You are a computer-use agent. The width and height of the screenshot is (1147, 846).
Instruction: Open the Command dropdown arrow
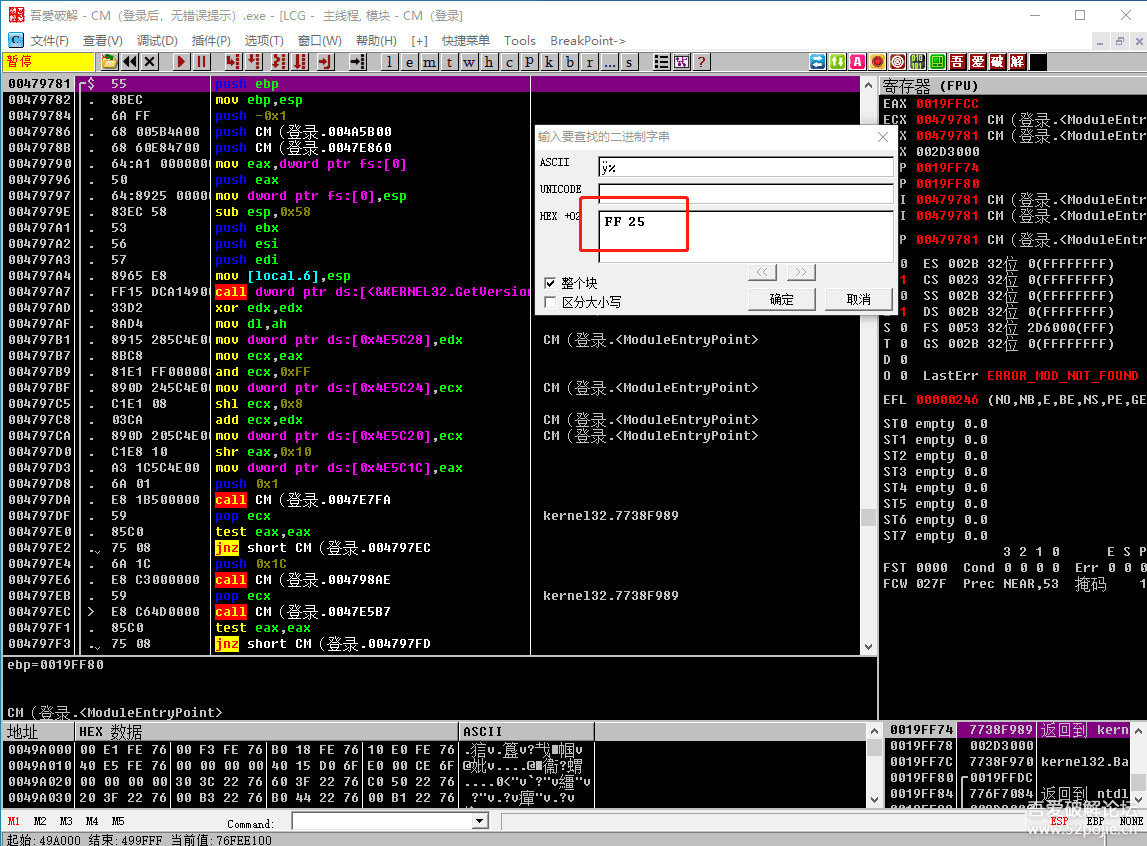pyautogui.click(x=479, y=821)
